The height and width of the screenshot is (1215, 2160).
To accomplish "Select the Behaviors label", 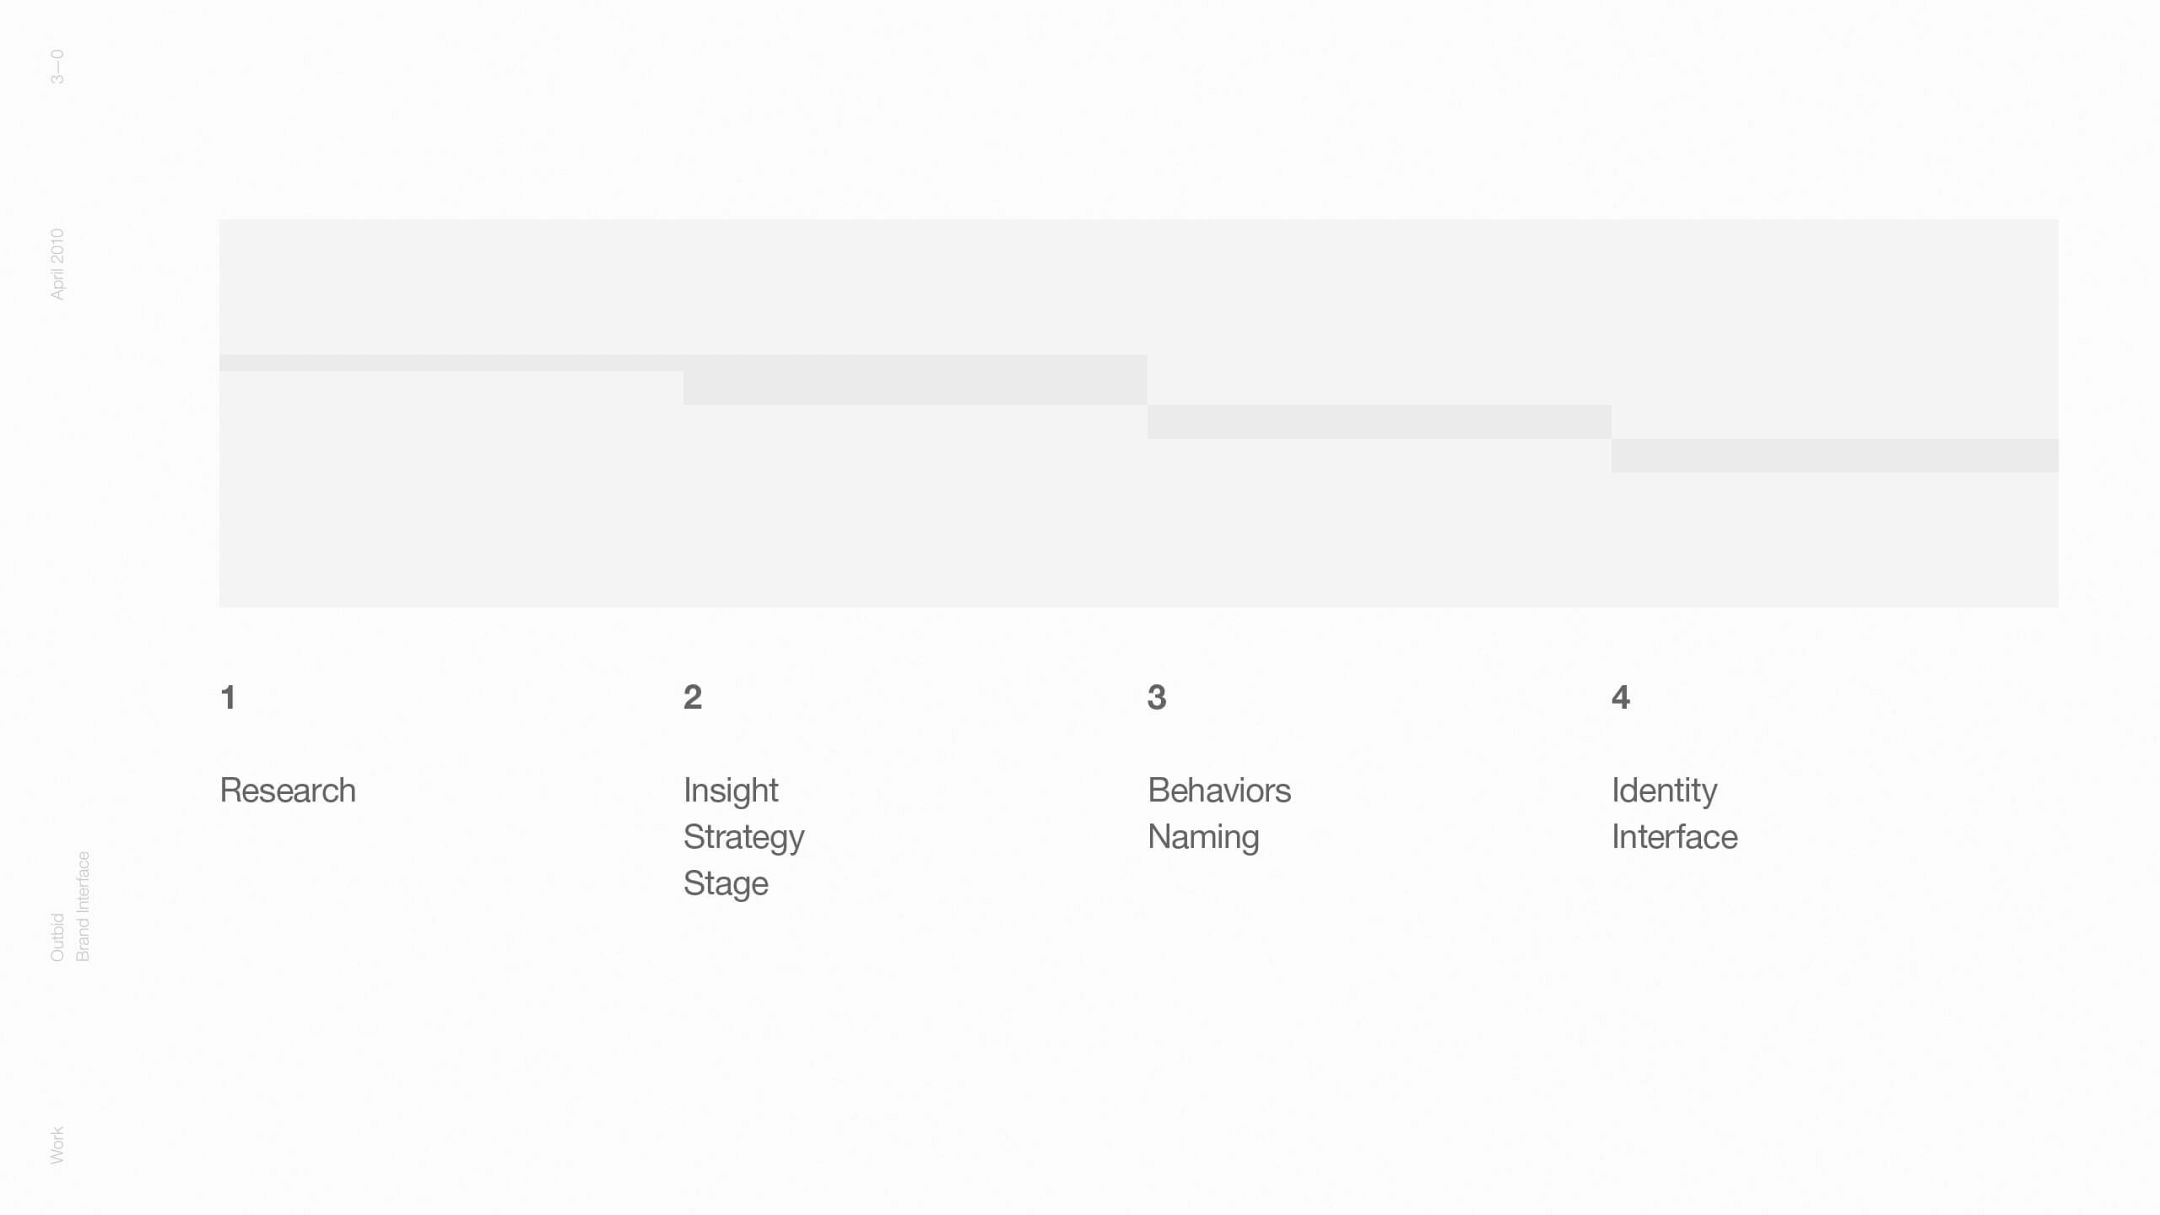I will pyautogui.click(x=1218, y=790).
